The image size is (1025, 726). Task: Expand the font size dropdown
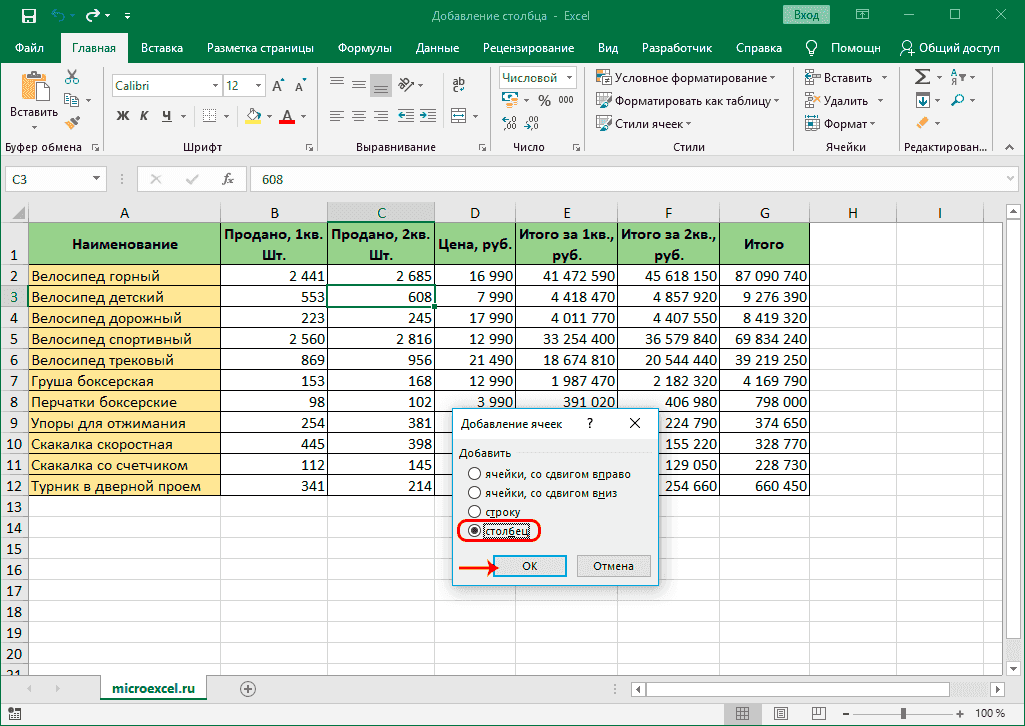[259, 86]
